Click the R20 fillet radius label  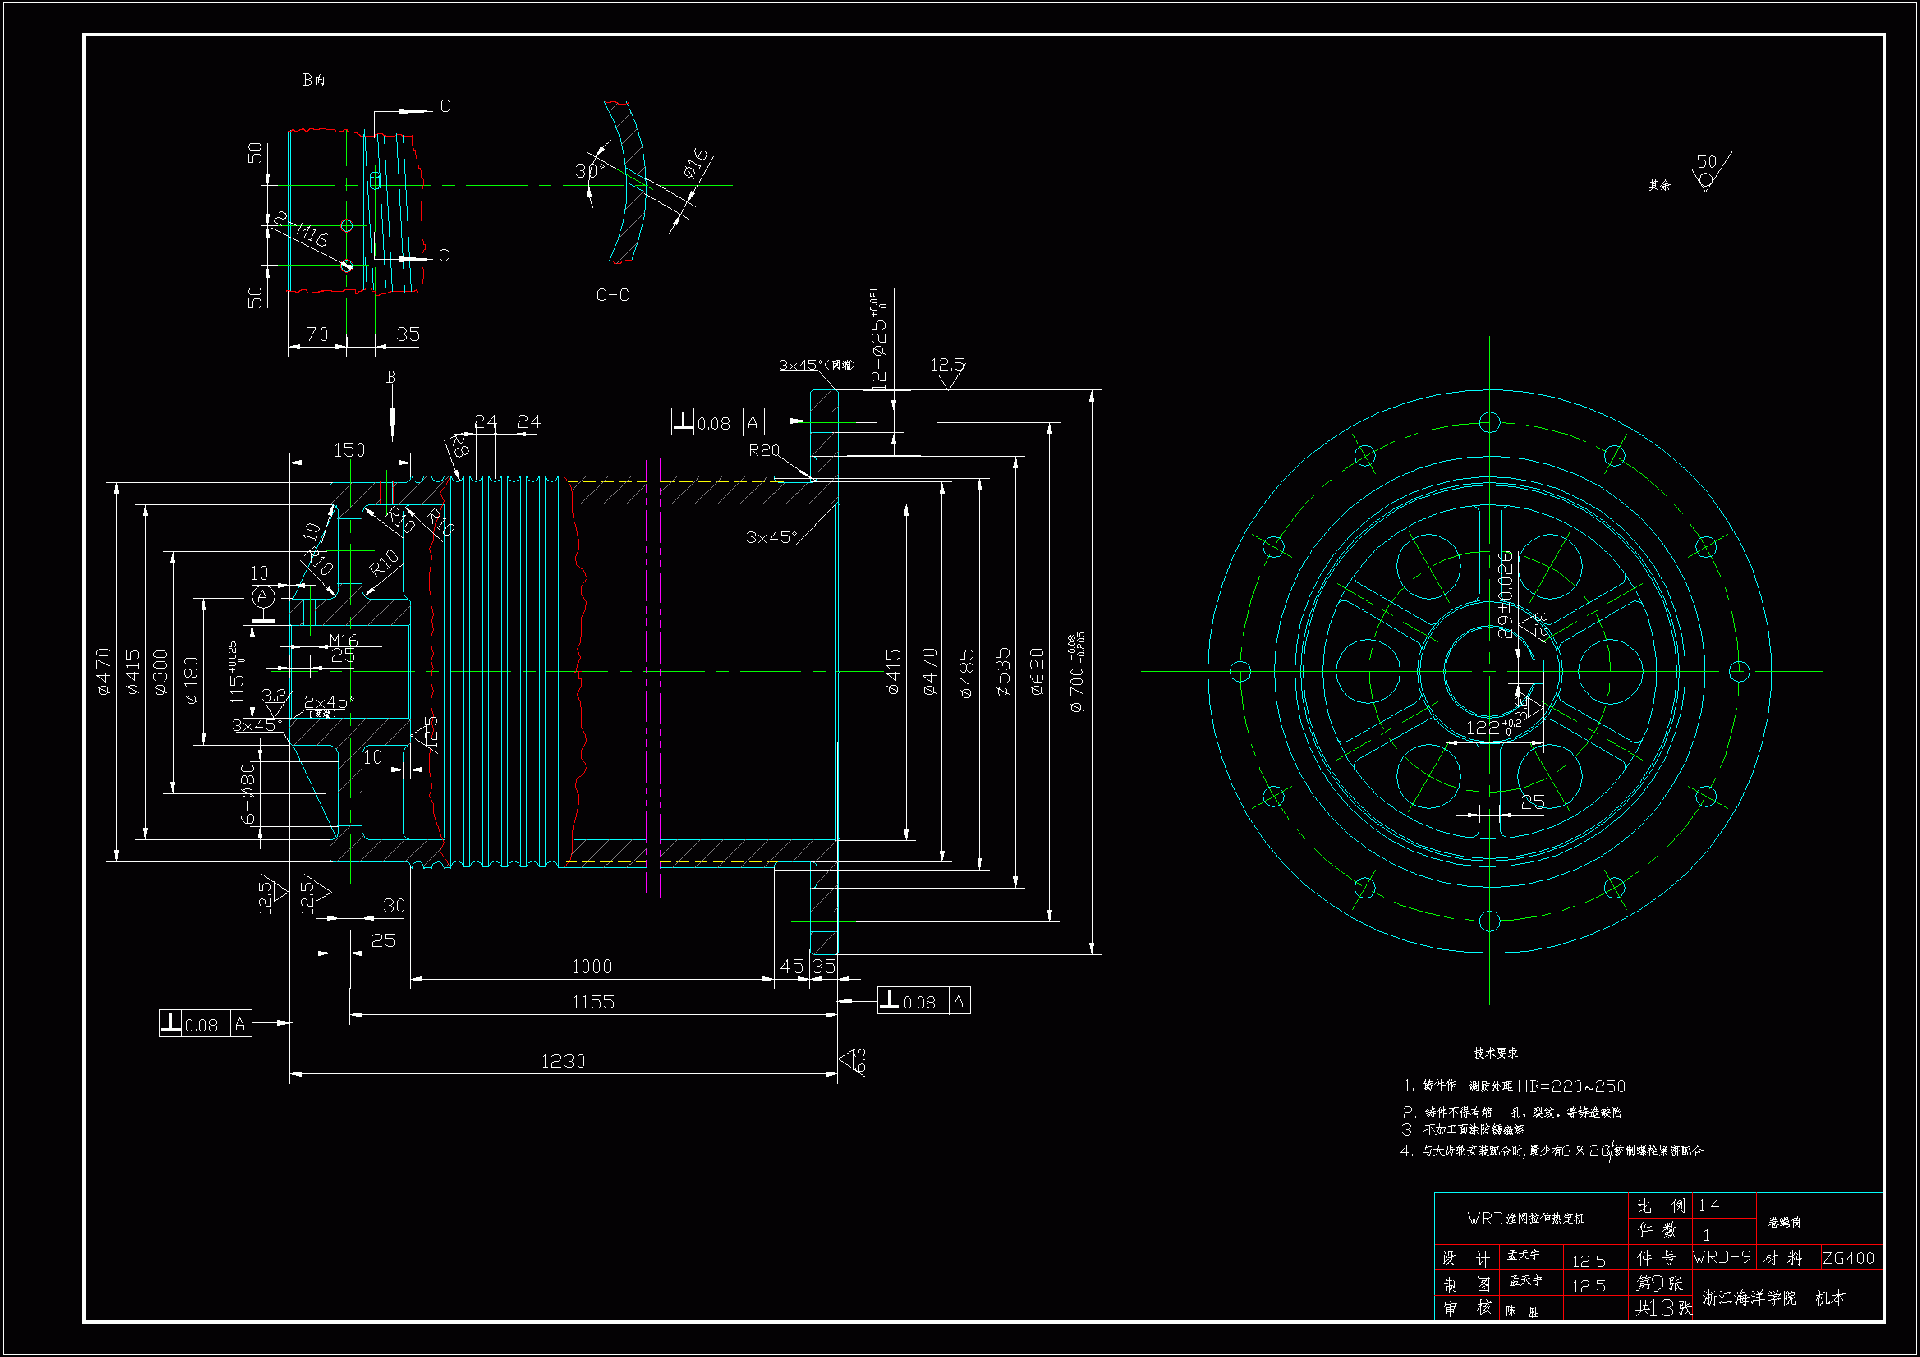point(764,451)
